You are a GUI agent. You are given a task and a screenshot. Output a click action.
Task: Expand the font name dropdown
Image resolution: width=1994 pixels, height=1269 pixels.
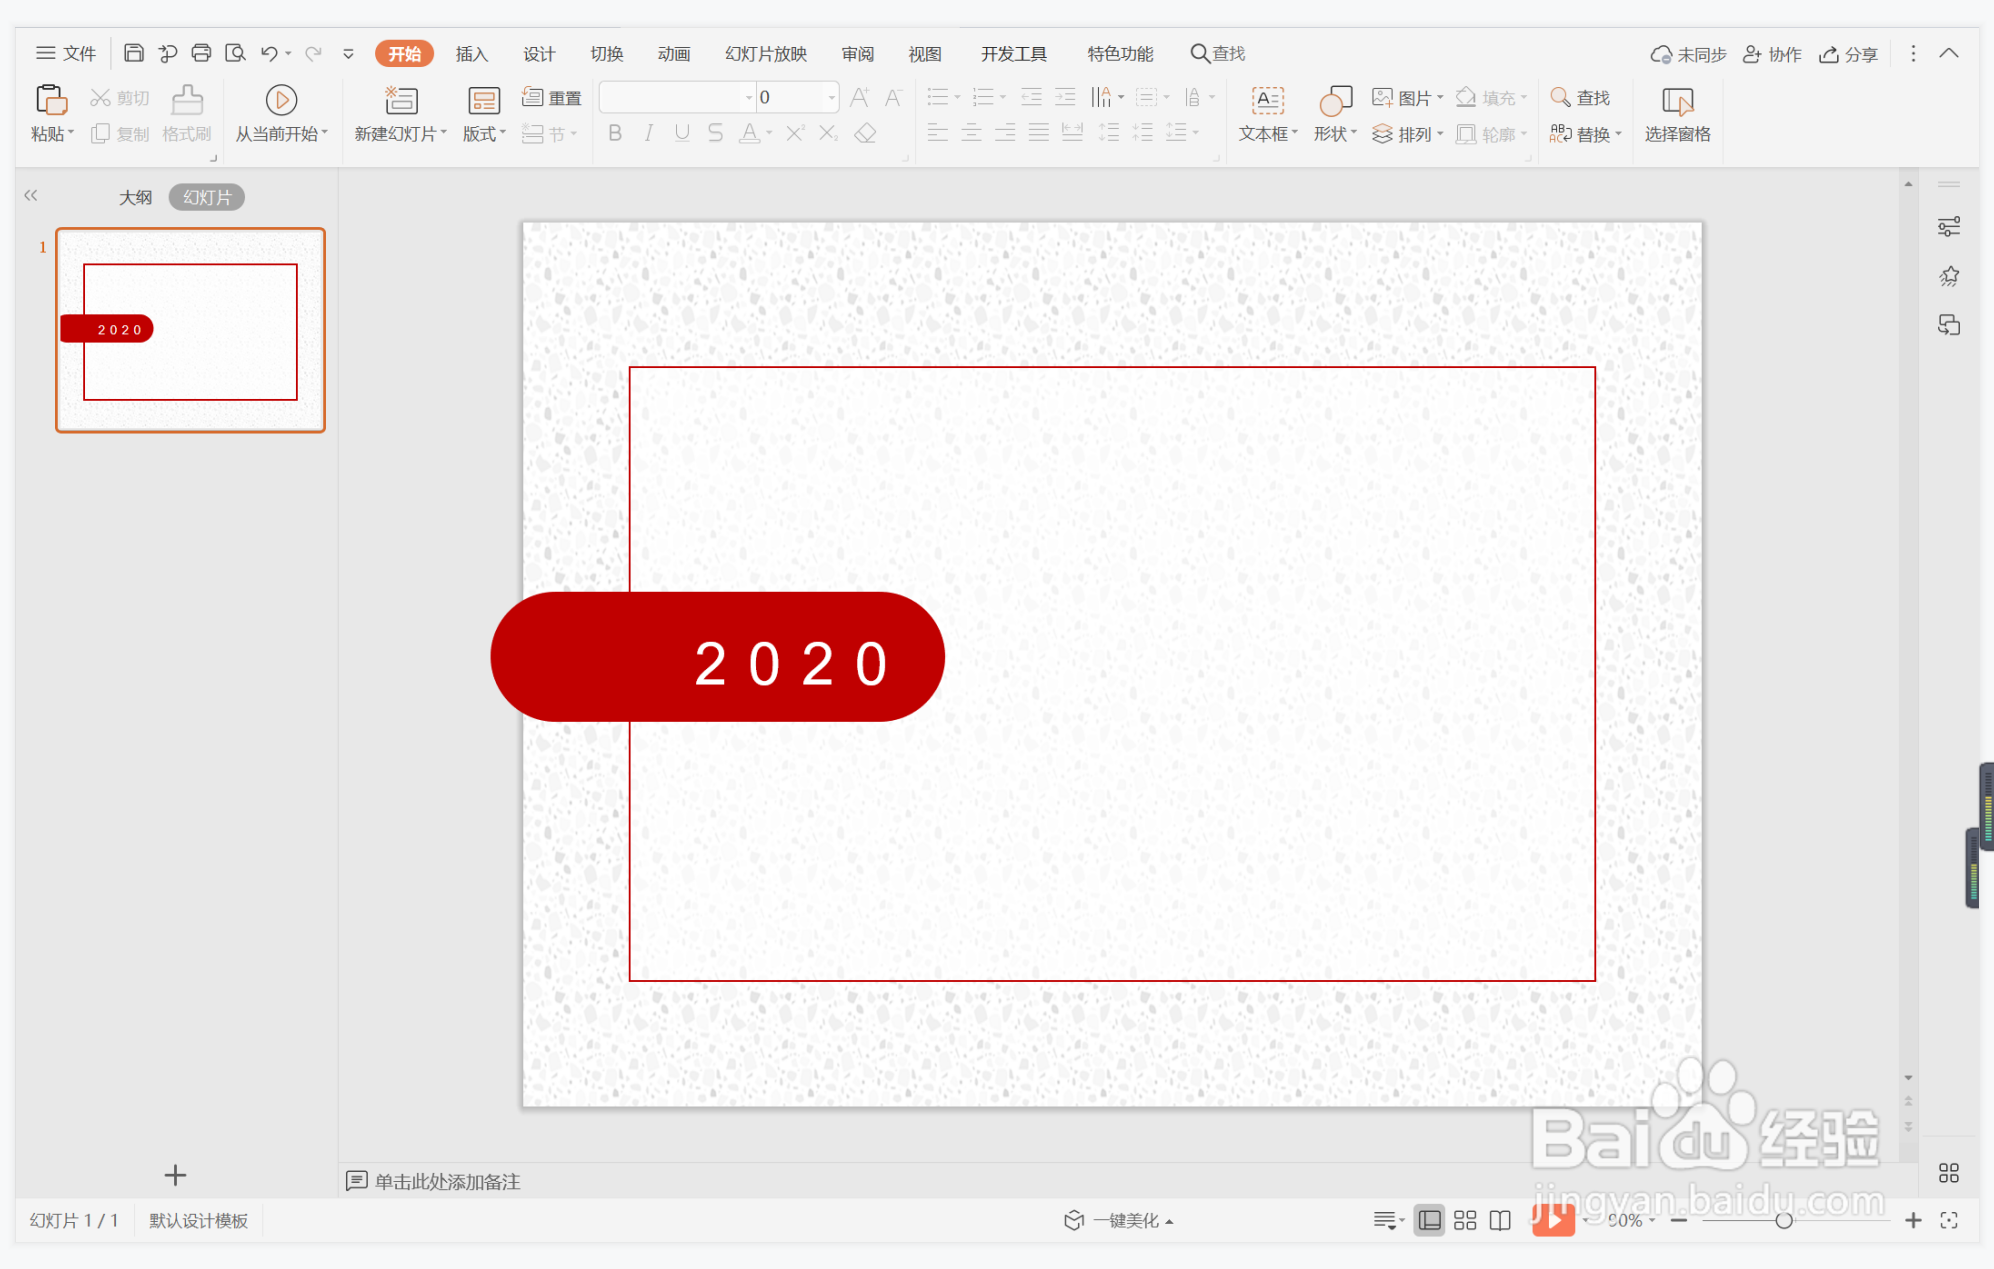(x=748, y=97)
